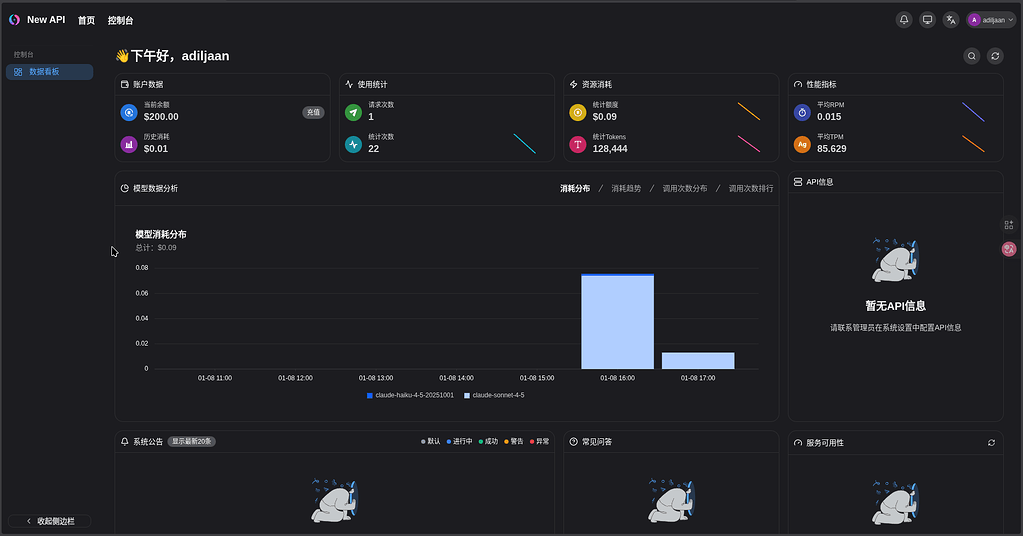1023x536 pixels.
Task: Click the New API brand title
Action: 46,20
